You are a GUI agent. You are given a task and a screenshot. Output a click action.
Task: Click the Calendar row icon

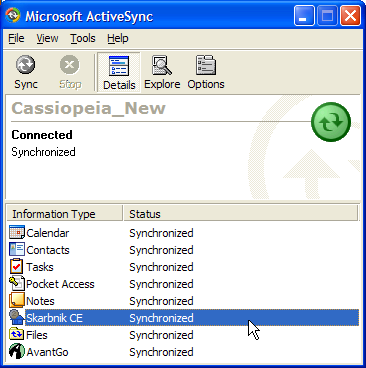[x=17, y=232]
